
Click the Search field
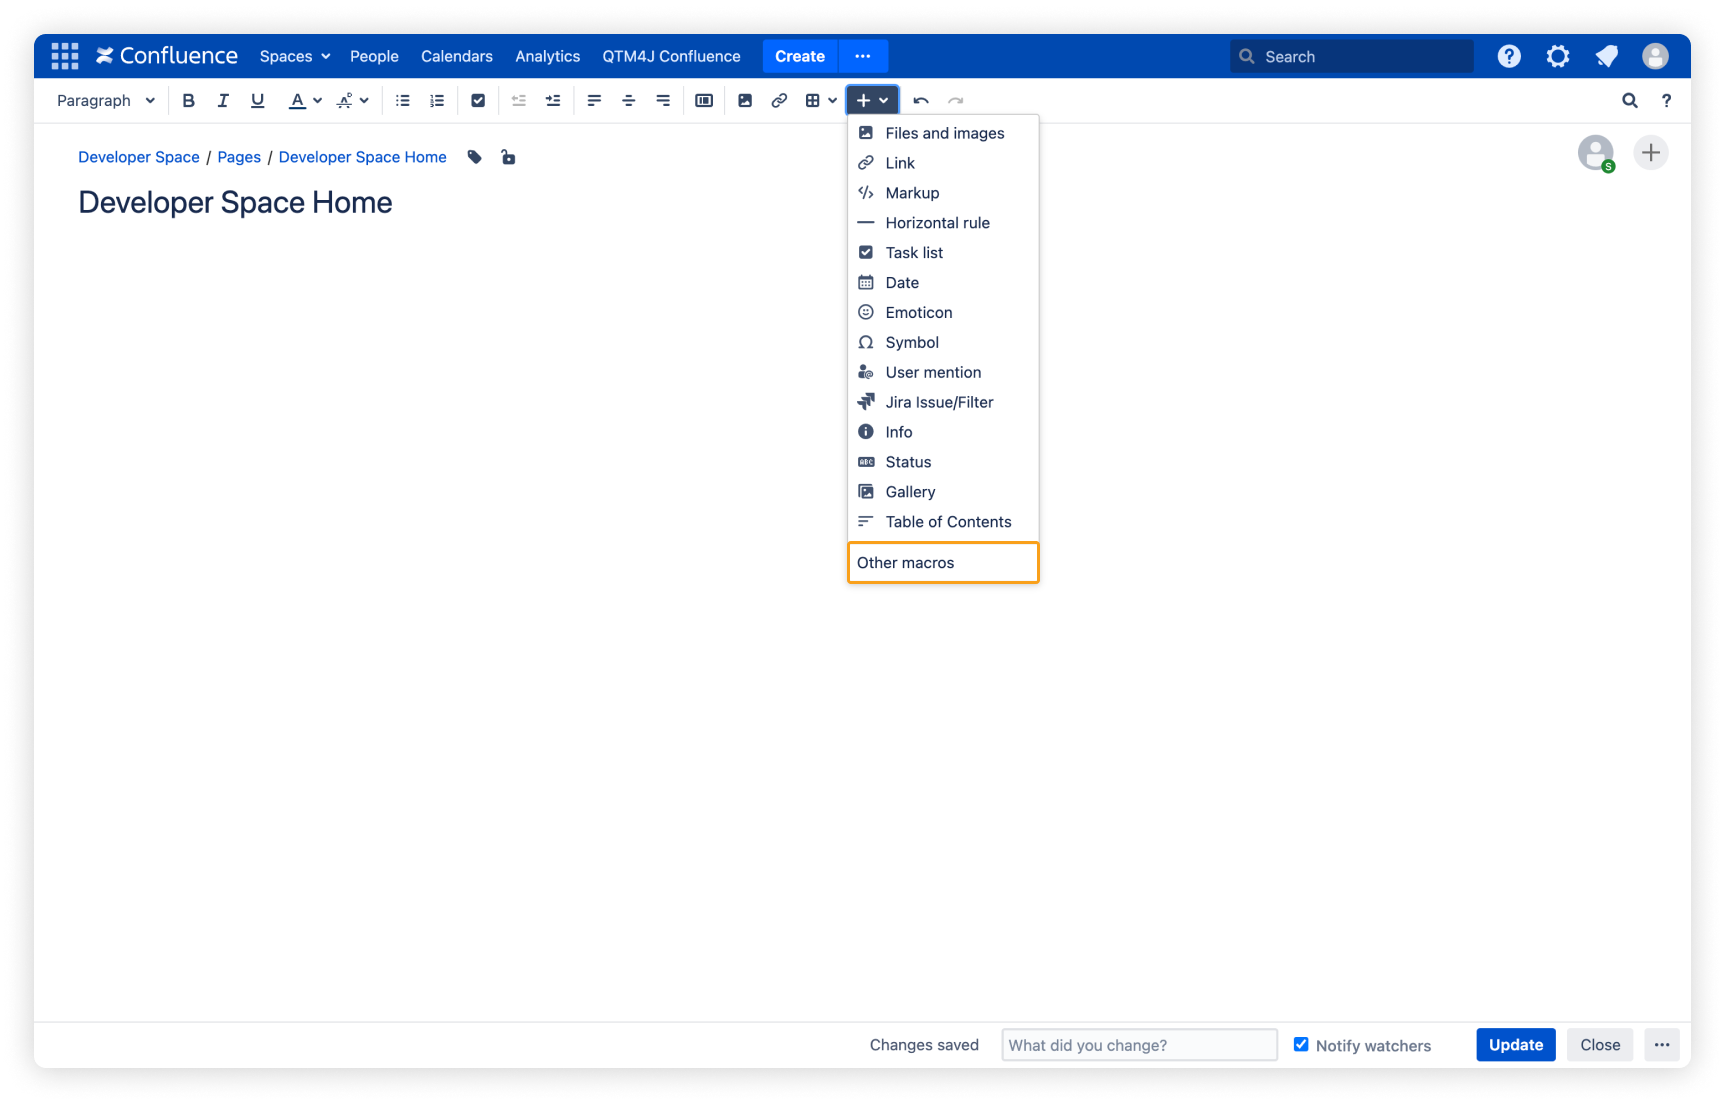point(1352,56)
